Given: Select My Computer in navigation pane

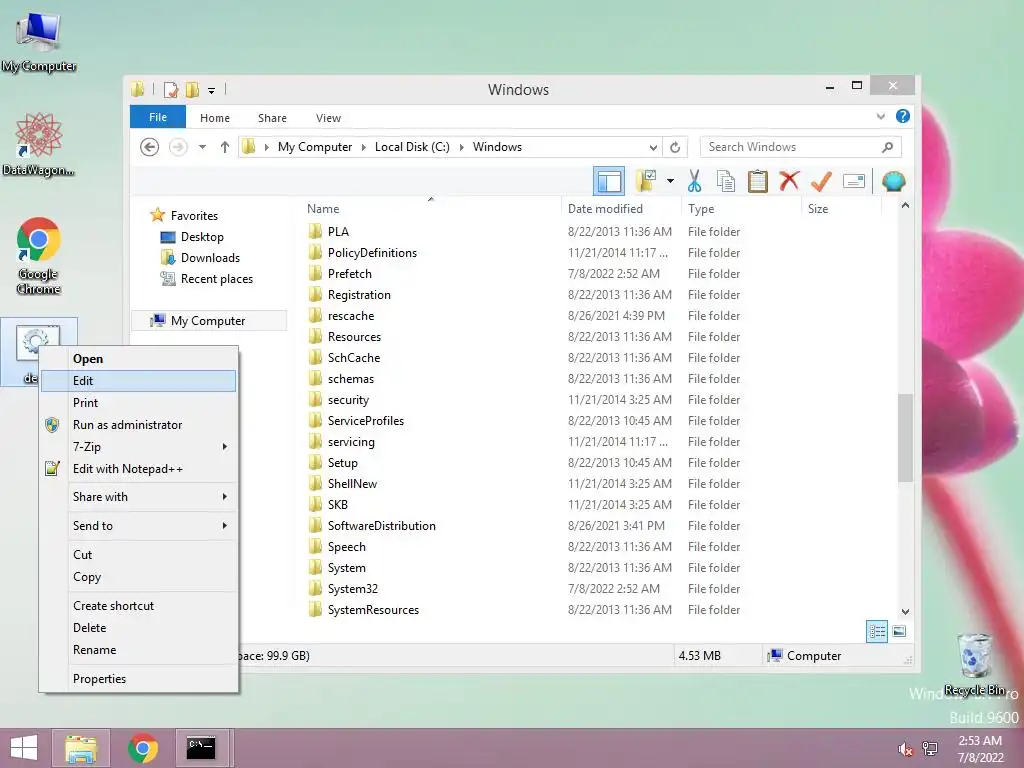Looking at the screenshot, I should tap(208, 321).
